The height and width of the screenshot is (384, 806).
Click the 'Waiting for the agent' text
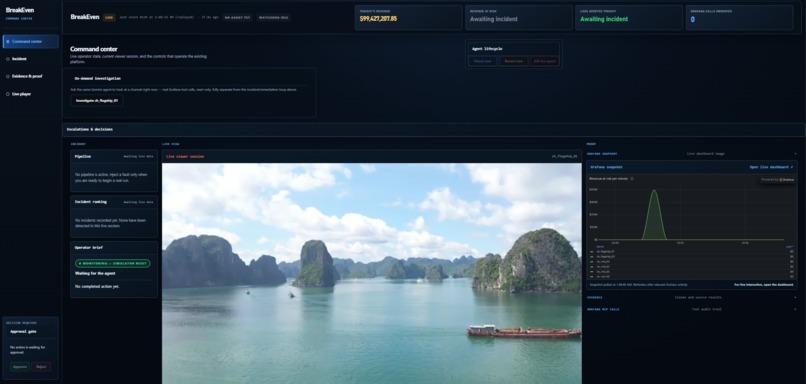[x=94, y=273]
